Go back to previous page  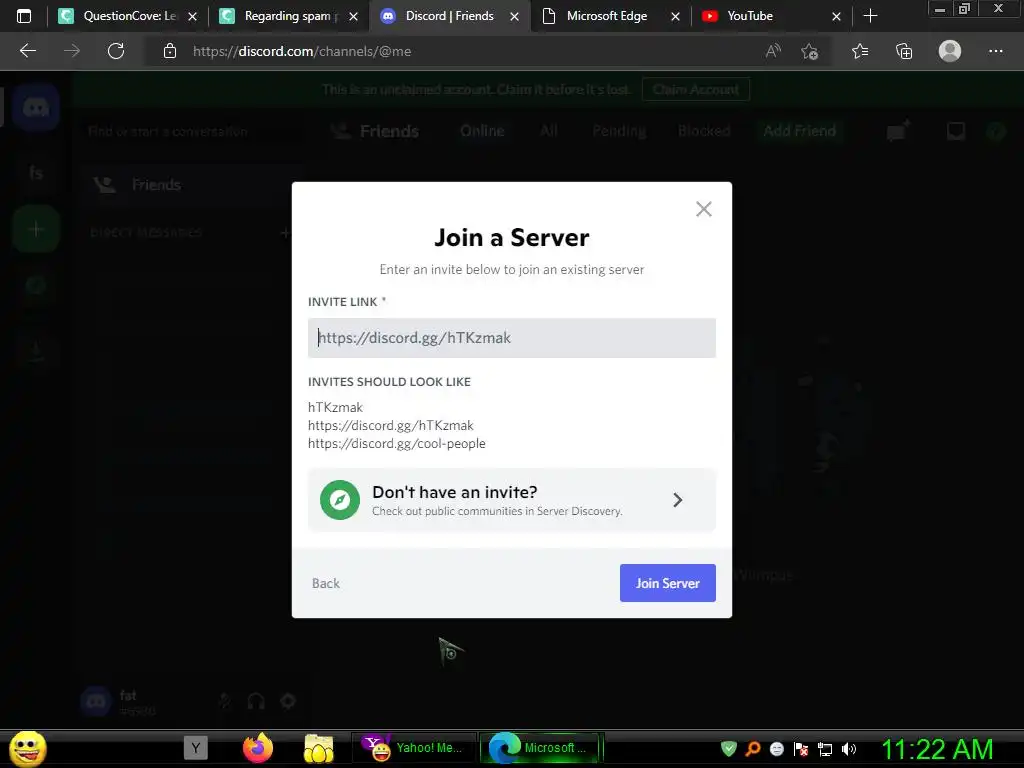tap(27, 51)
